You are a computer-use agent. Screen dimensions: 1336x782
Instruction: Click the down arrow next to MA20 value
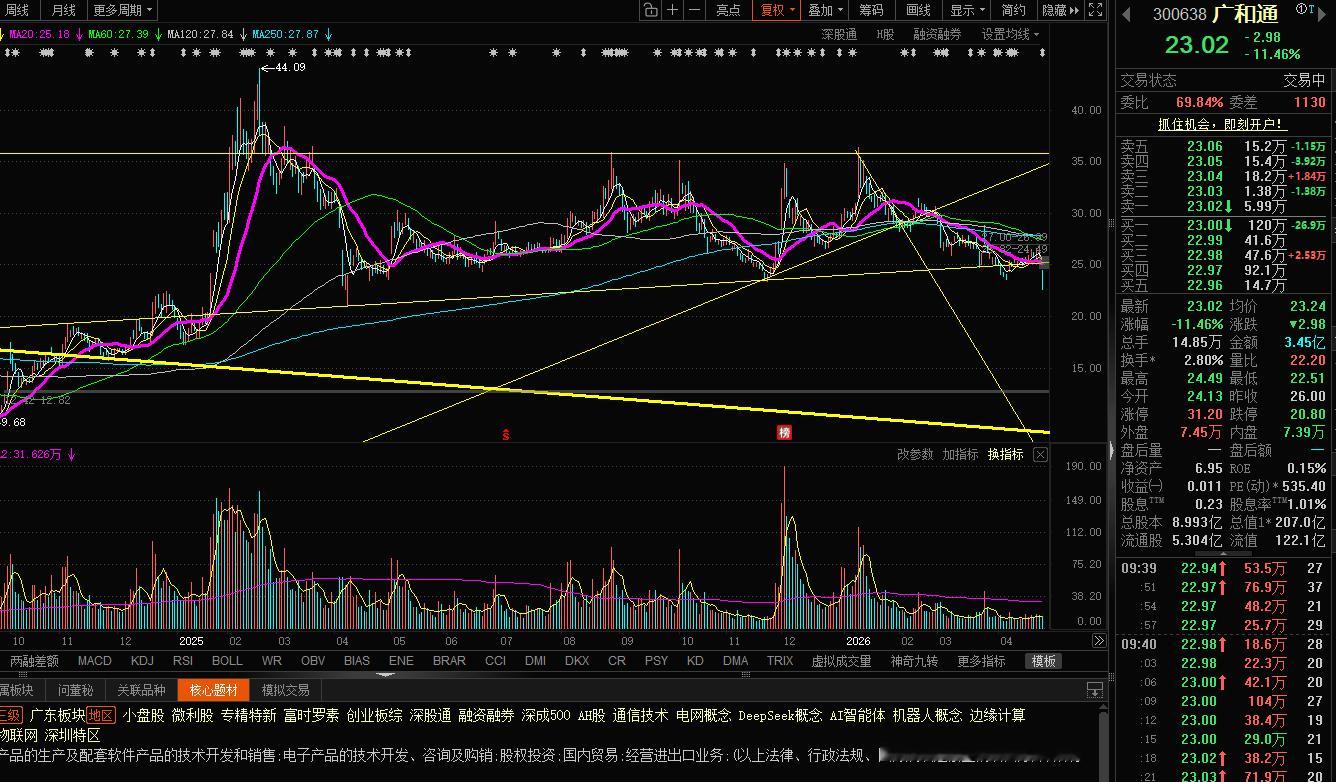pos(77,34)
